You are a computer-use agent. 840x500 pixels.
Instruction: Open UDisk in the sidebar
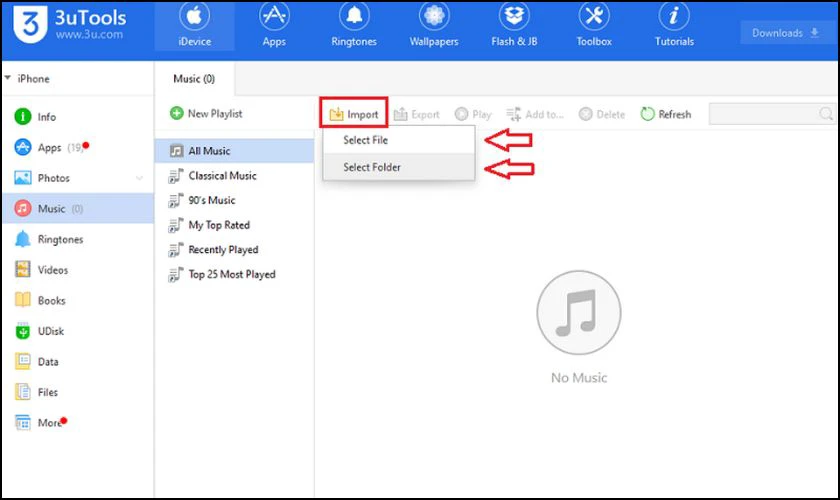click(x=52, y=331)
